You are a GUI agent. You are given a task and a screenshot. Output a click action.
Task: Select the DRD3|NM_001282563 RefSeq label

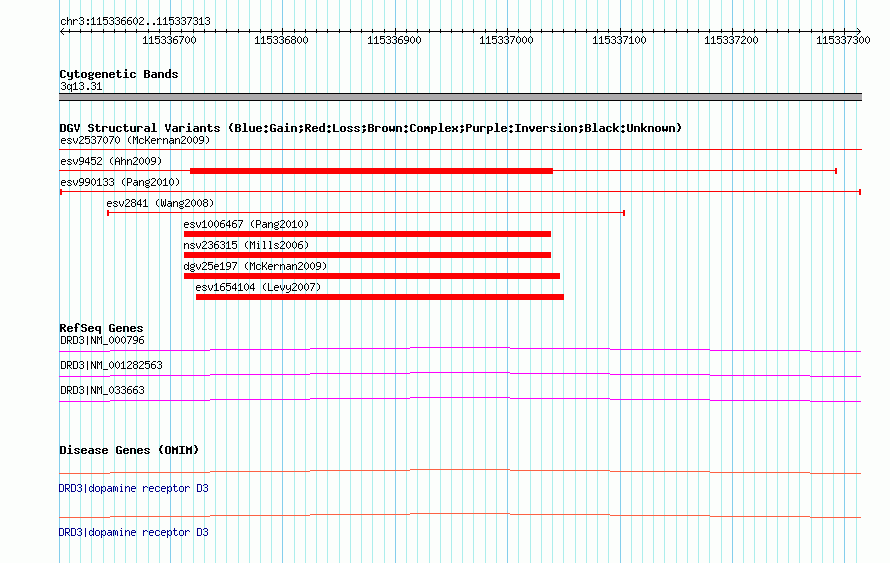pyautogui.click(x=111, y=365)
